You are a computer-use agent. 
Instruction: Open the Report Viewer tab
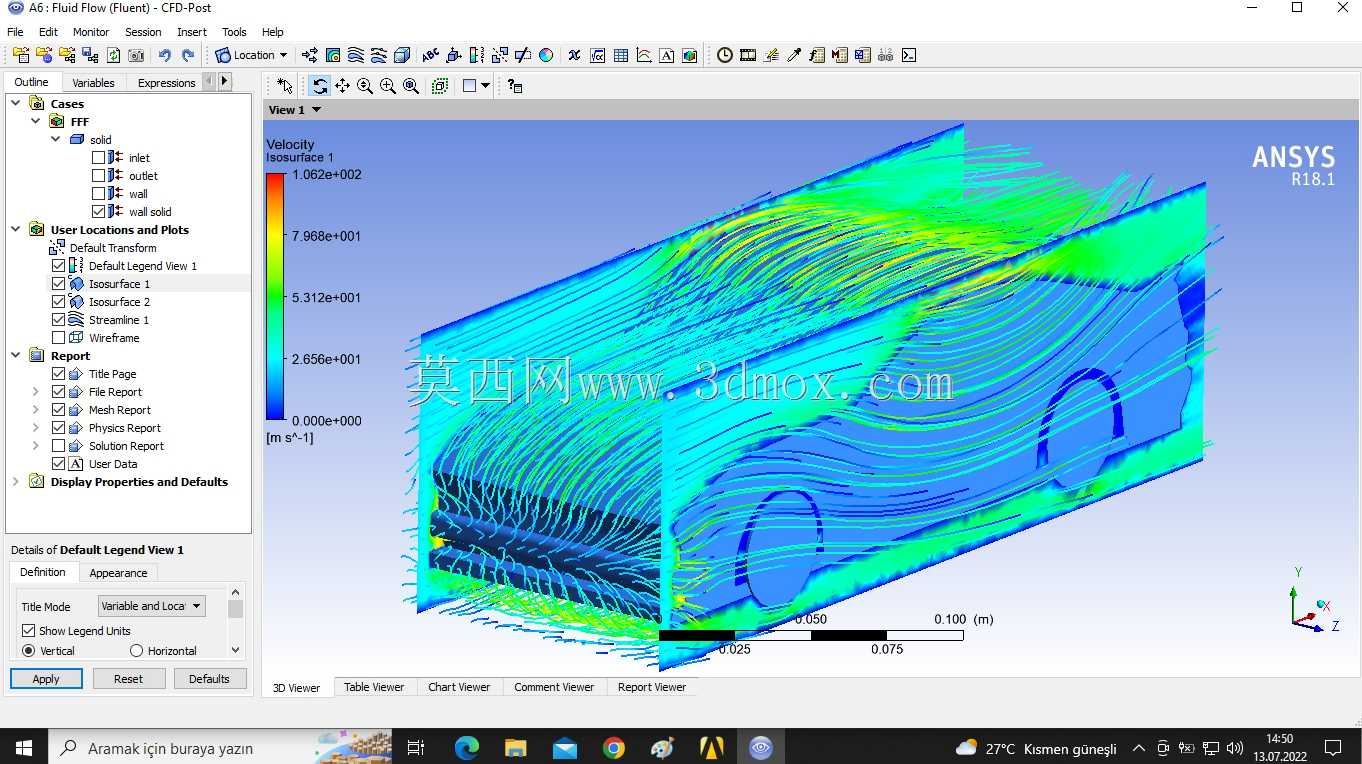click(x=652, y=687)
